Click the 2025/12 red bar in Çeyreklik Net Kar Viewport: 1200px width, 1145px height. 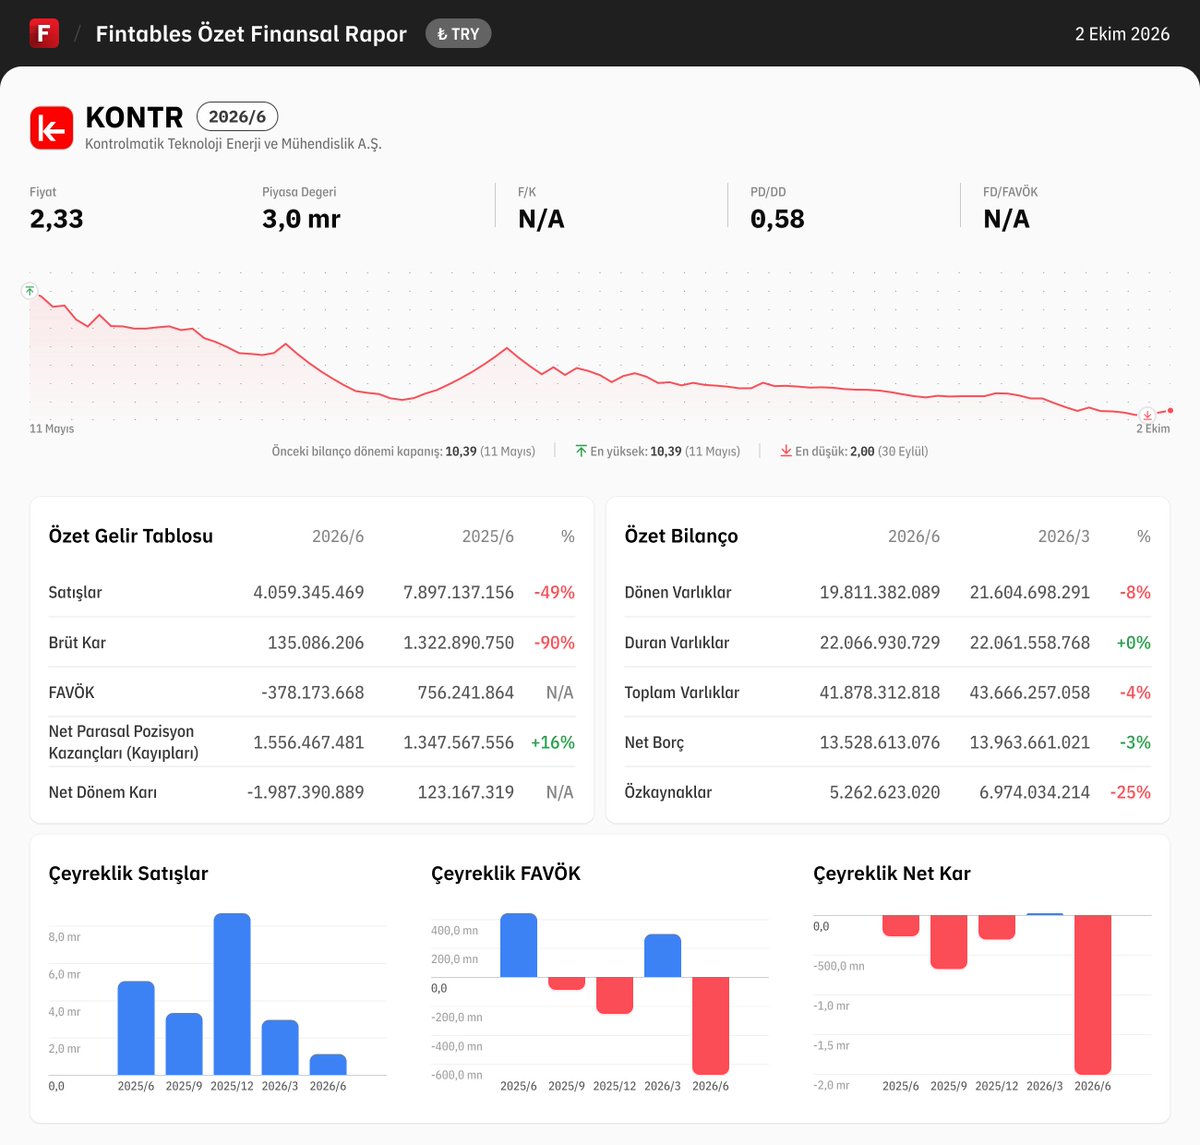[997, 927]
